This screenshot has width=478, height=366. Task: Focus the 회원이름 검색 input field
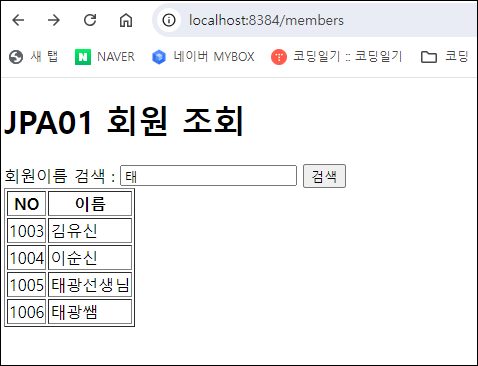pos(208,176)
